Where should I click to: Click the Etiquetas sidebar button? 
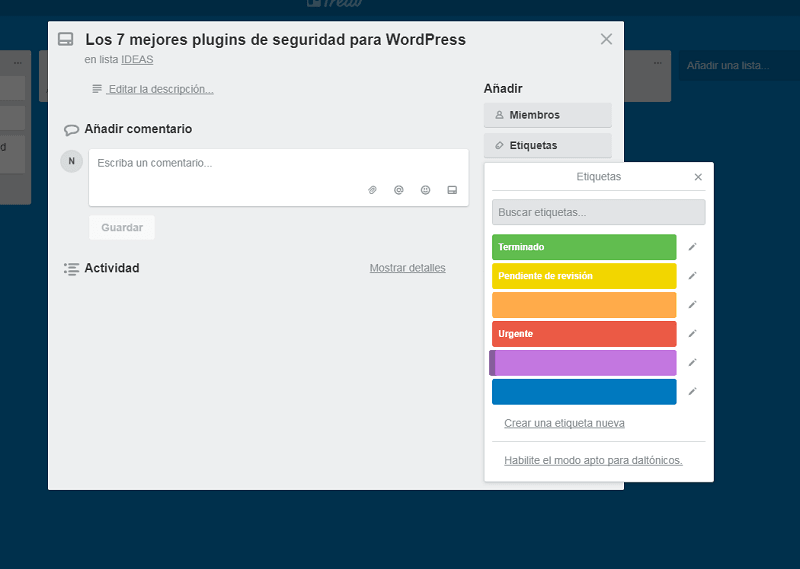click(x=547, y=145)
